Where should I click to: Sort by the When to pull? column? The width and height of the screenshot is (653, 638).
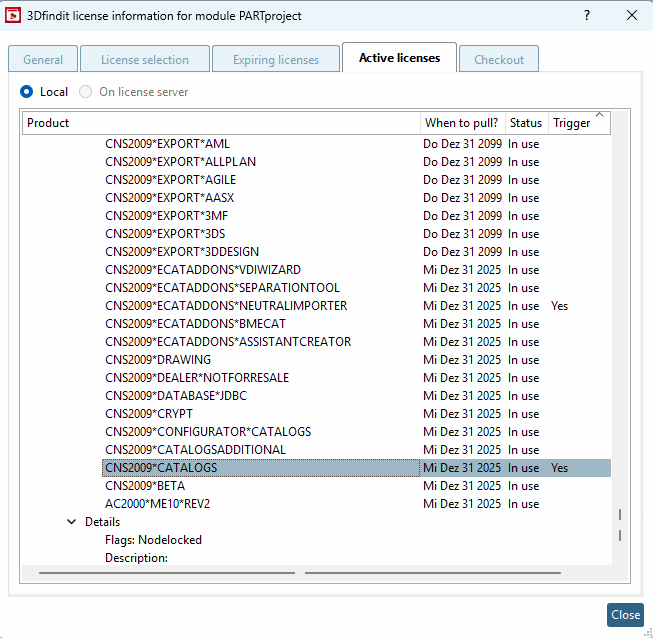(463, 123)
